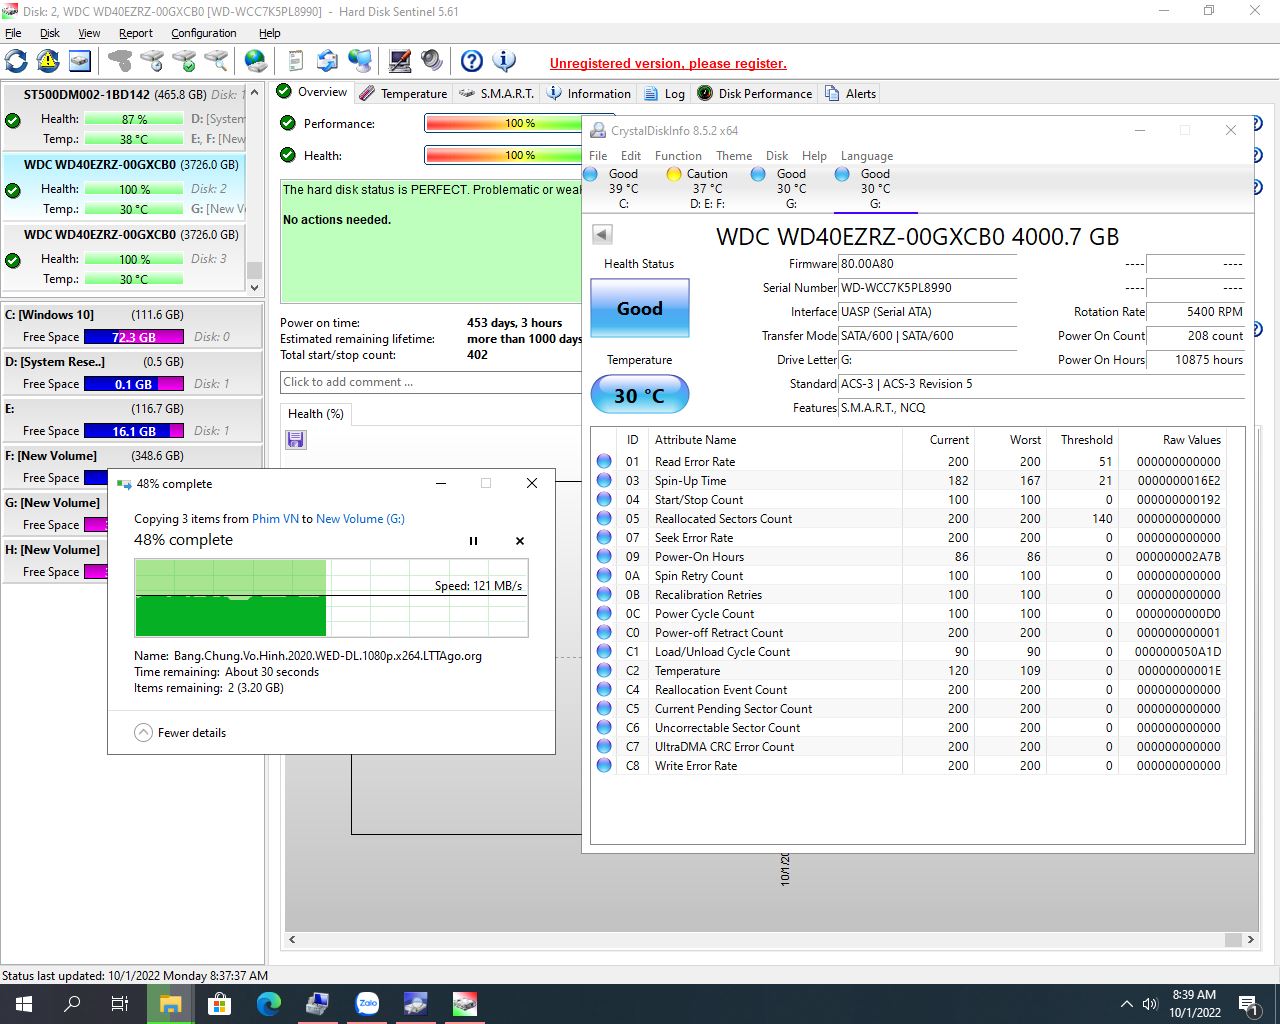Open the Log tab
This screenshot has width=1280, height=1024.
pos(665,93)
